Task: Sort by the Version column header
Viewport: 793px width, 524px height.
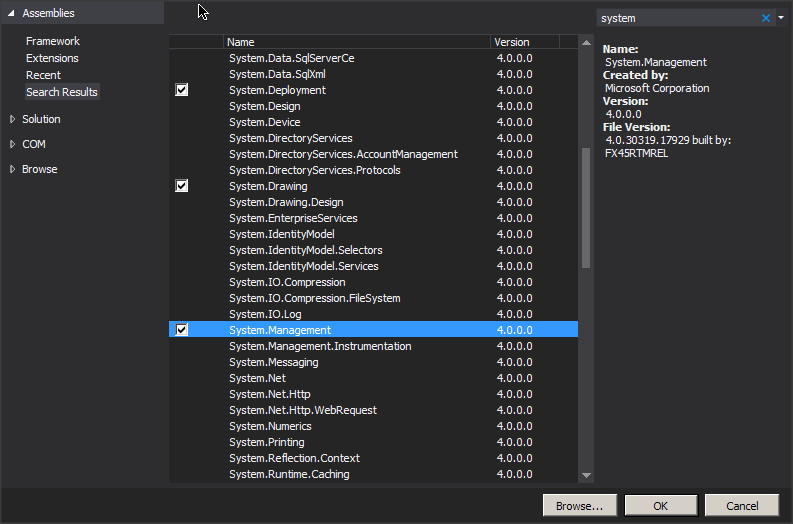Action: pyautogui.click(x=525, y=42)
